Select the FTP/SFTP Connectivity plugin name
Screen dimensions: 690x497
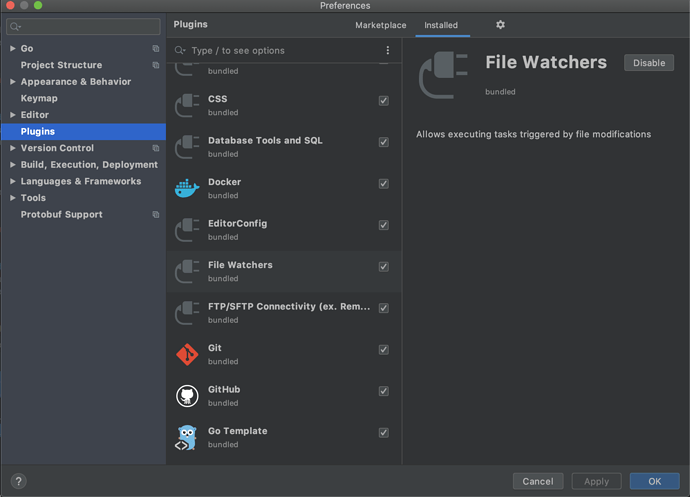point(289,306)
